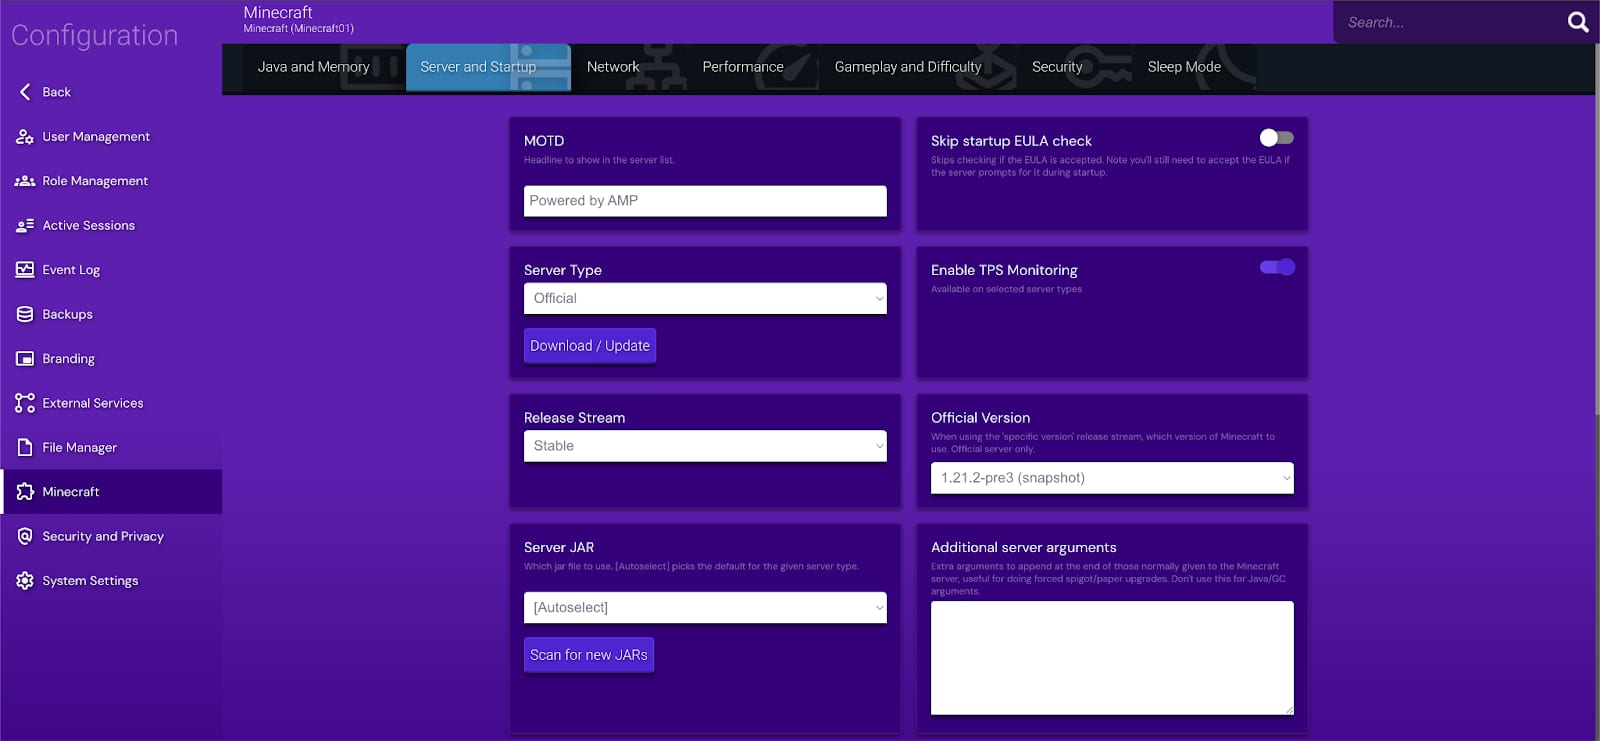Screen dimensions: 1600x741
Task: Expand the Server Type dropdown
Action: [x=704, y=299]
